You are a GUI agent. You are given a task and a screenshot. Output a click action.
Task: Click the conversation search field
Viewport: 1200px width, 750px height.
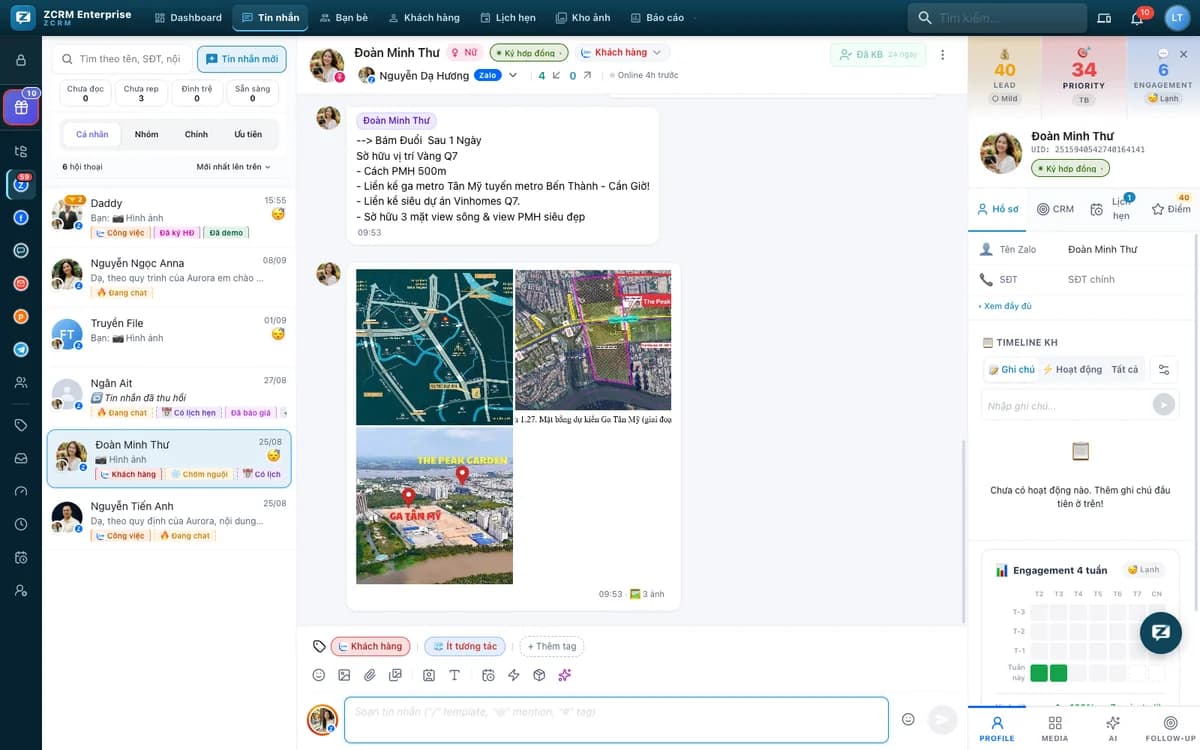point(122,59)
